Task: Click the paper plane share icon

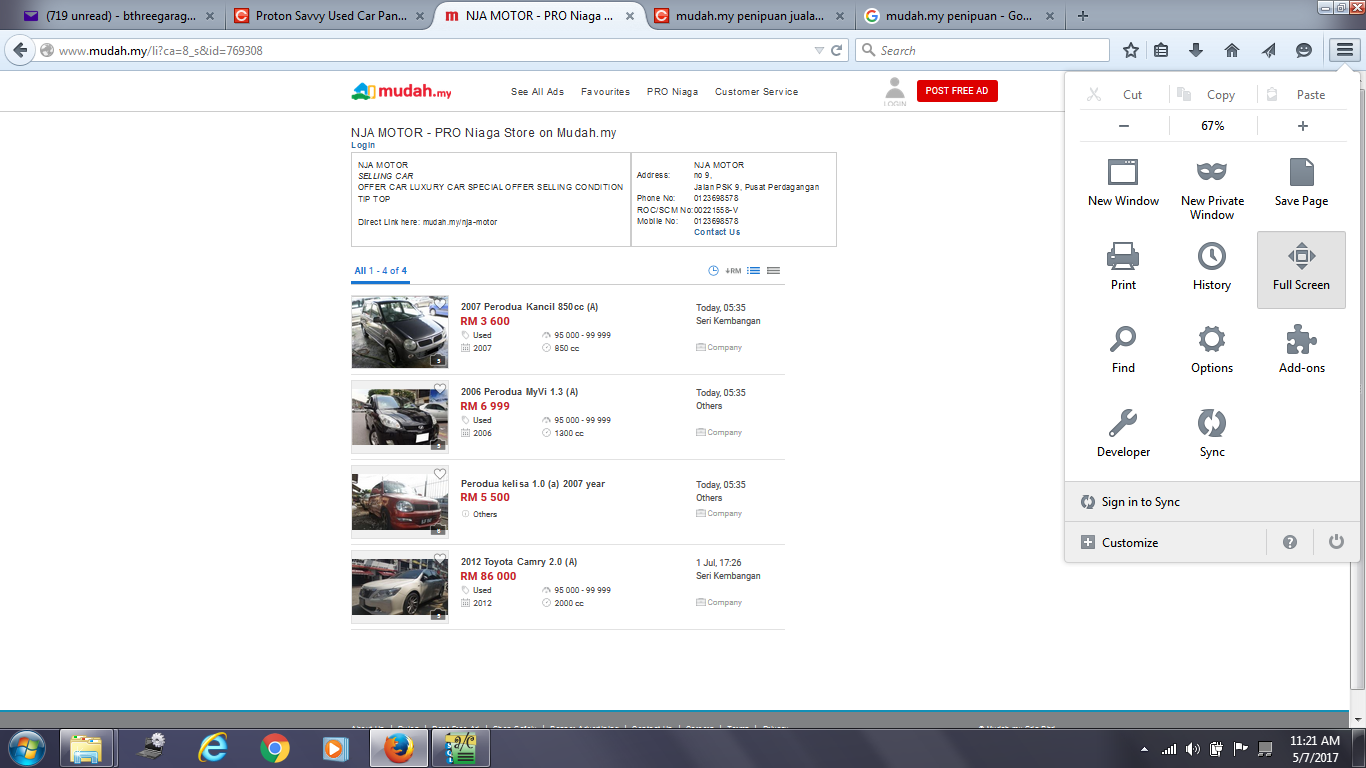Action: point(1268,50)
